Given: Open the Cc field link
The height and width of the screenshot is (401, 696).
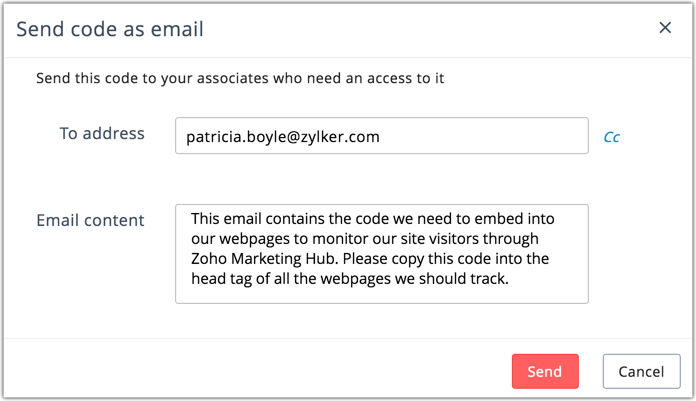Looking at the screenshot, I should click(x=611, y=137).
